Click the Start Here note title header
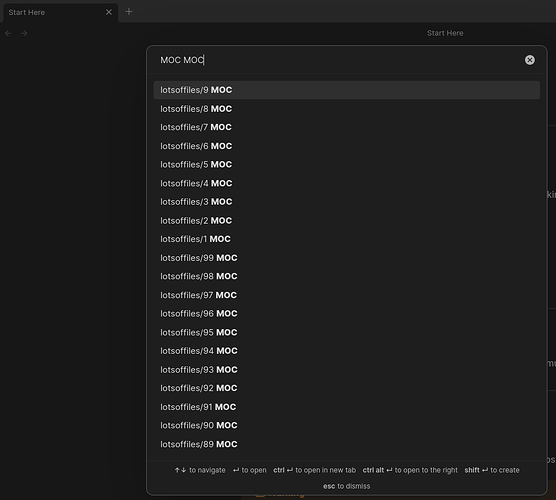Screen dimensions: 556x500 tap(445, 33)
